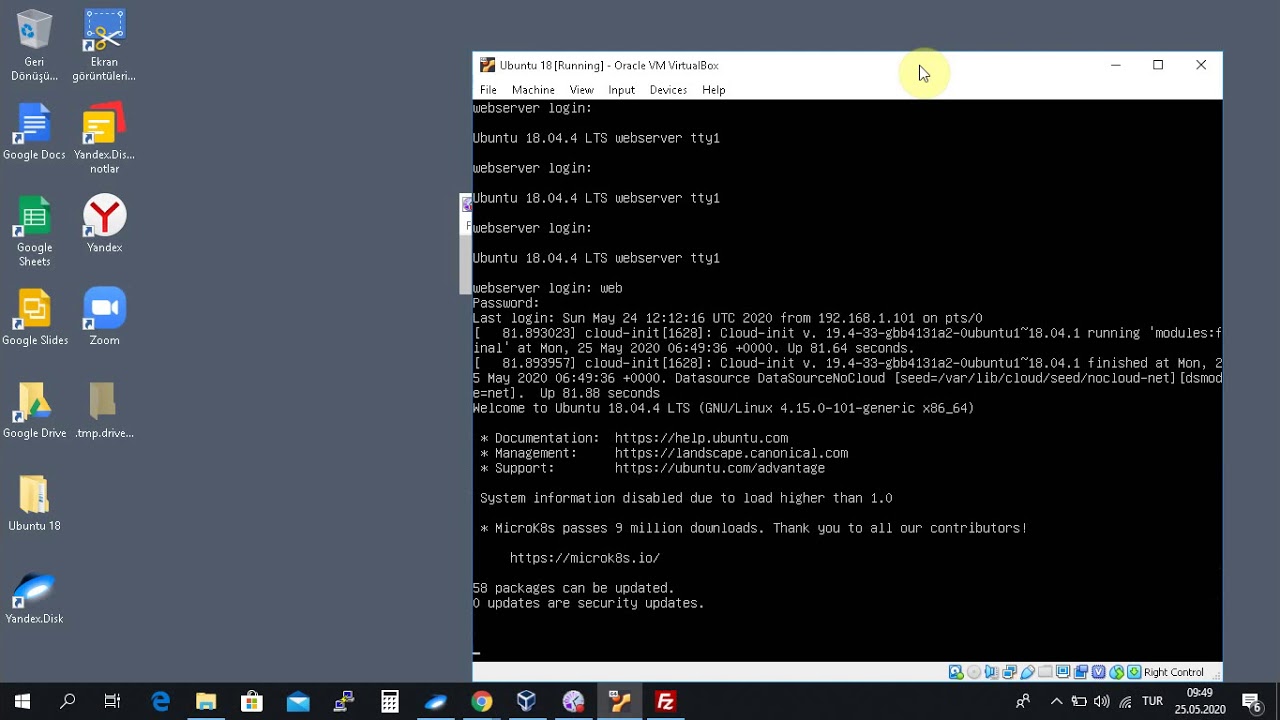Screen dimensions: 1280x720
Task: Open the Windows Start menu
Action: 22,702
